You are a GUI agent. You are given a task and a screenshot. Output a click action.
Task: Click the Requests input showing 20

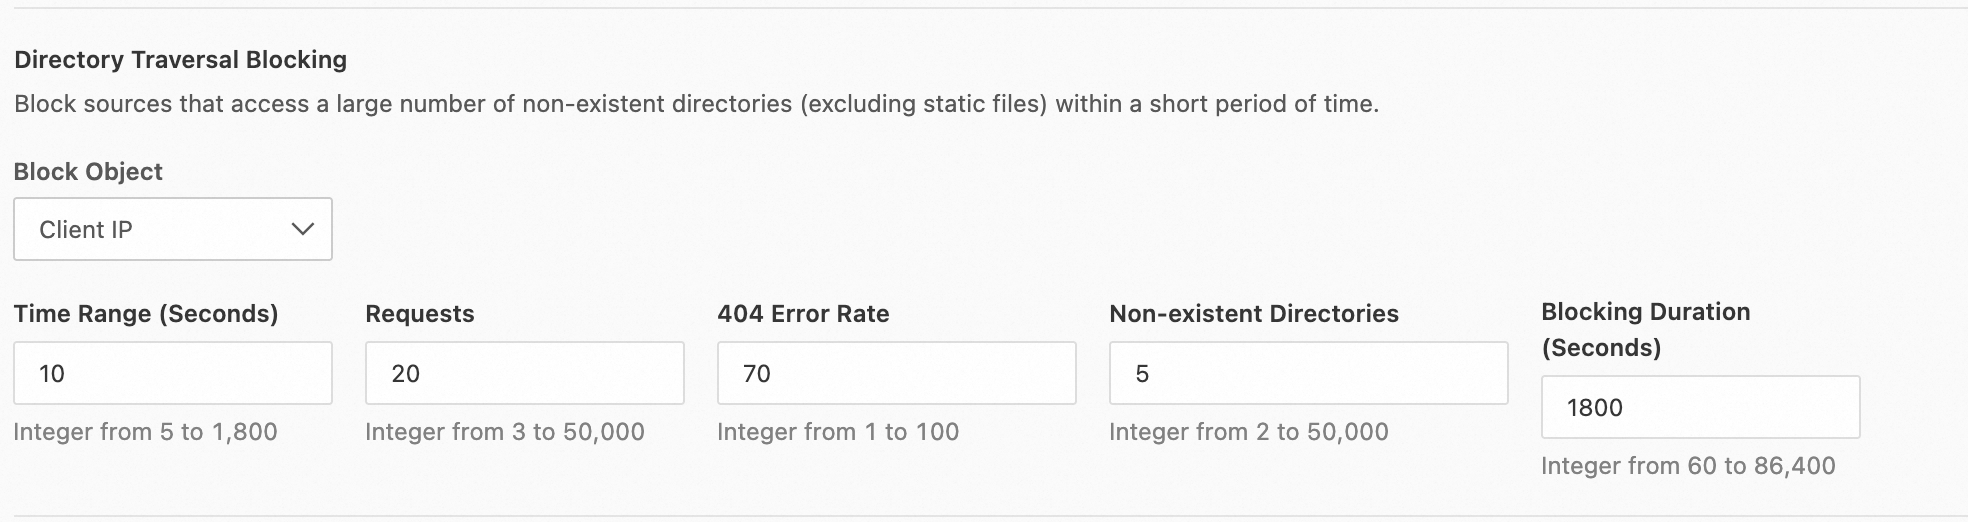[524, 373]
